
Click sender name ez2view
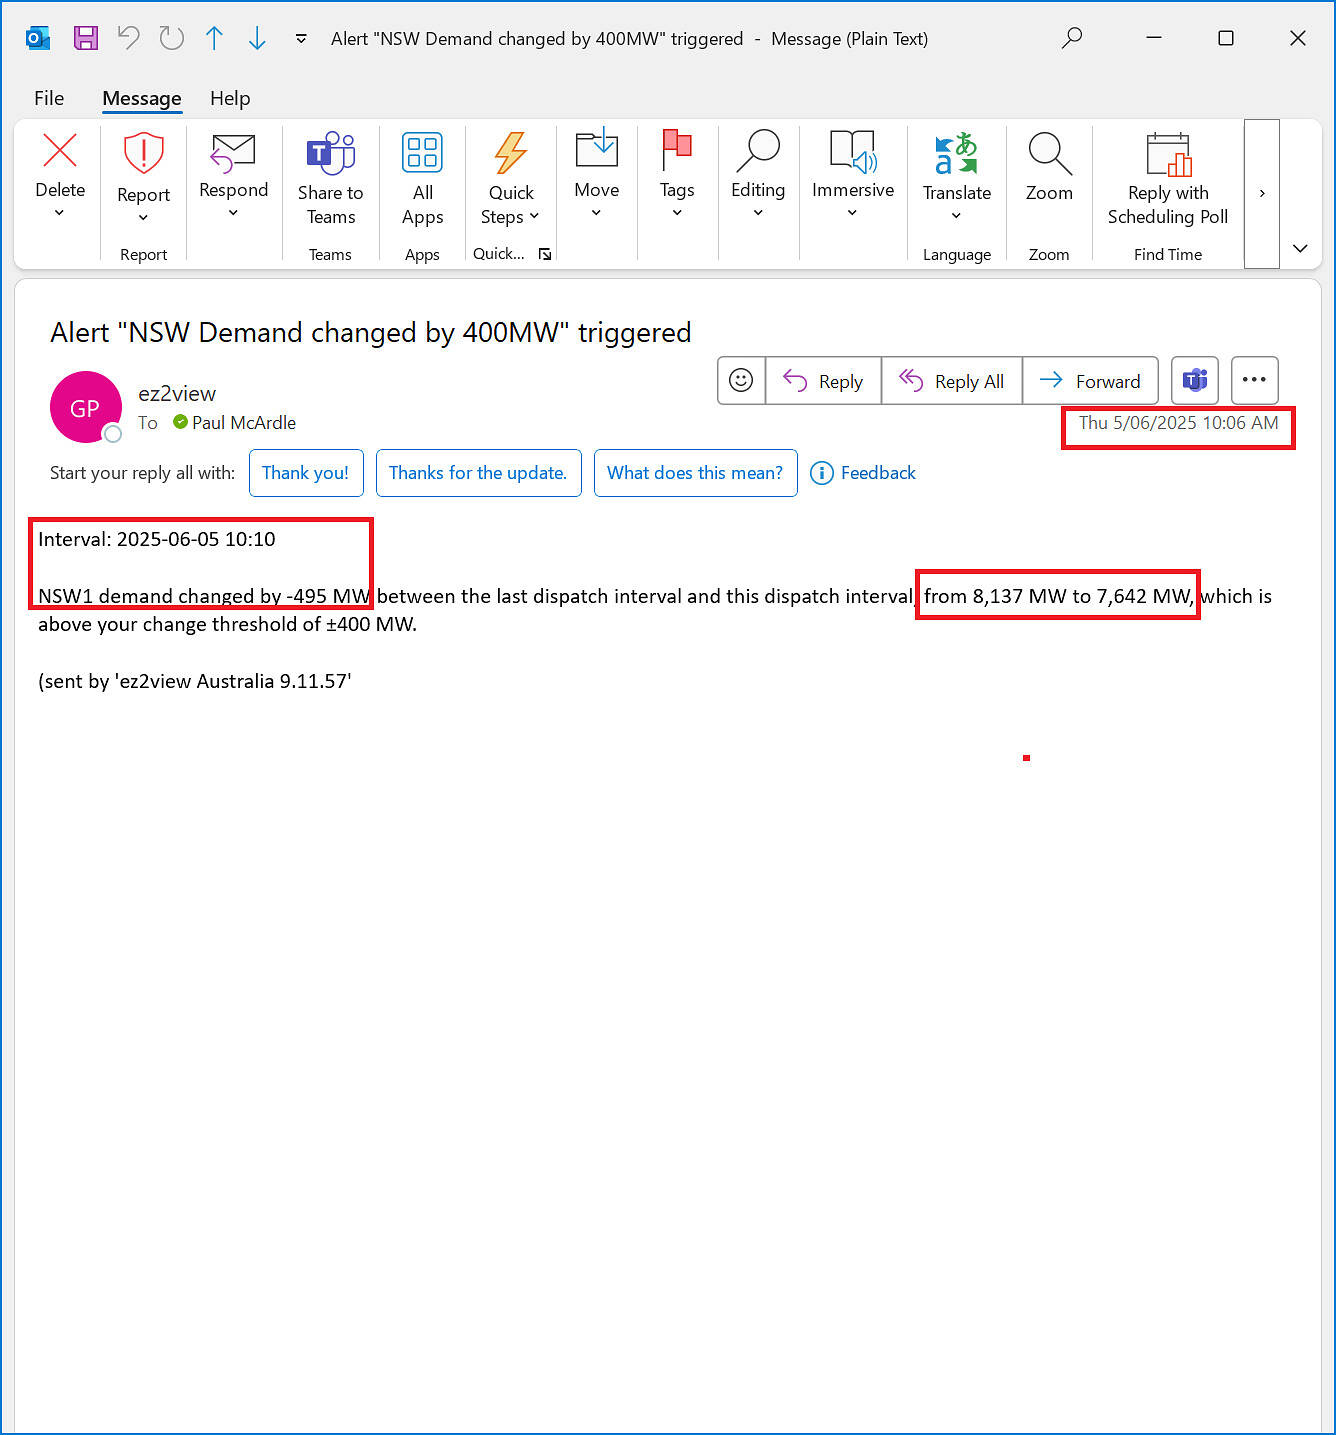[177, 393]
